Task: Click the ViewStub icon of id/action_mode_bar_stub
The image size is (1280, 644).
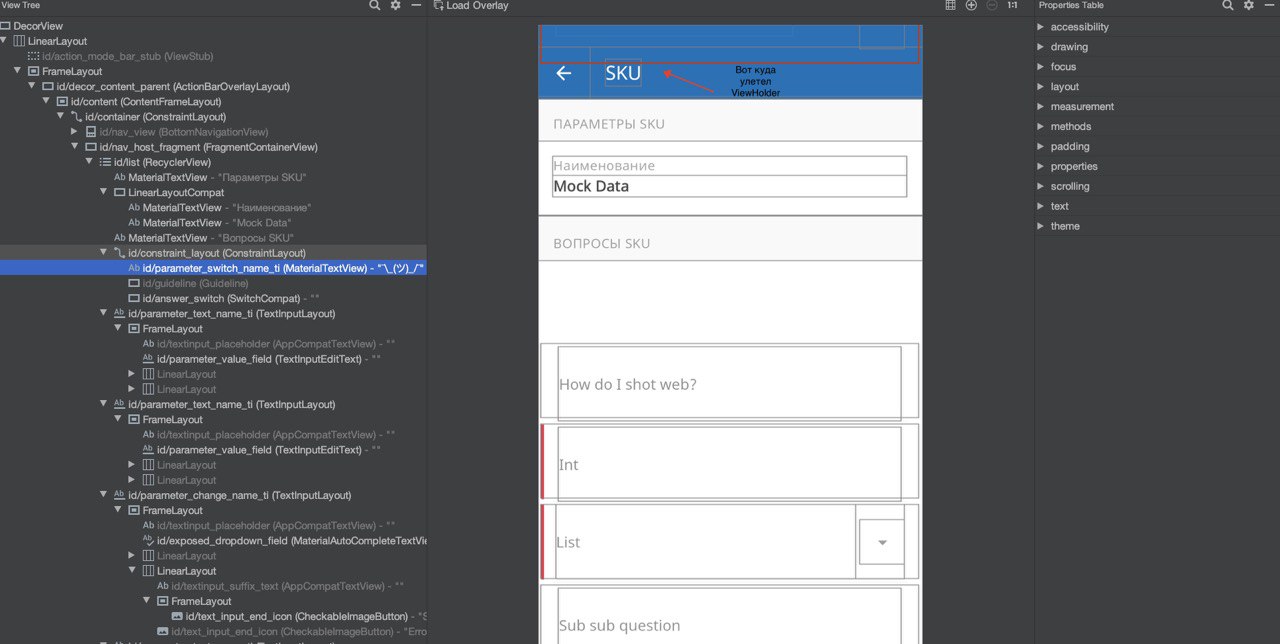Action: [34, 57]
